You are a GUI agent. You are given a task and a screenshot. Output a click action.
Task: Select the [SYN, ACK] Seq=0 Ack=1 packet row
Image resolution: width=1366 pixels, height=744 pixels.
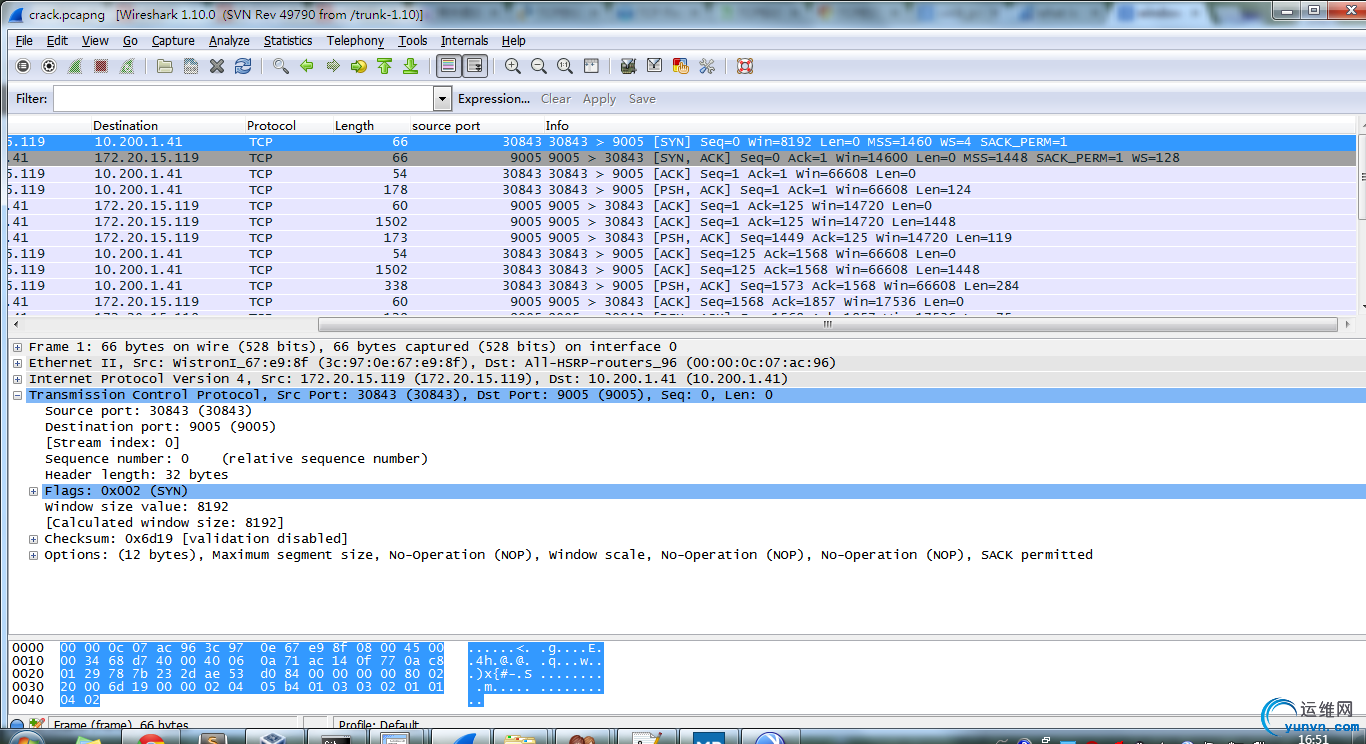pyautogui.click(x=682, y=158)
